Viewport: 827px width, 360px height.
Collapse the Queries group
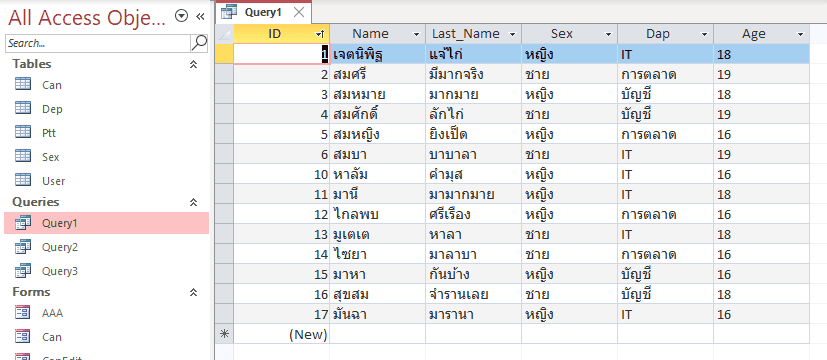194,202
